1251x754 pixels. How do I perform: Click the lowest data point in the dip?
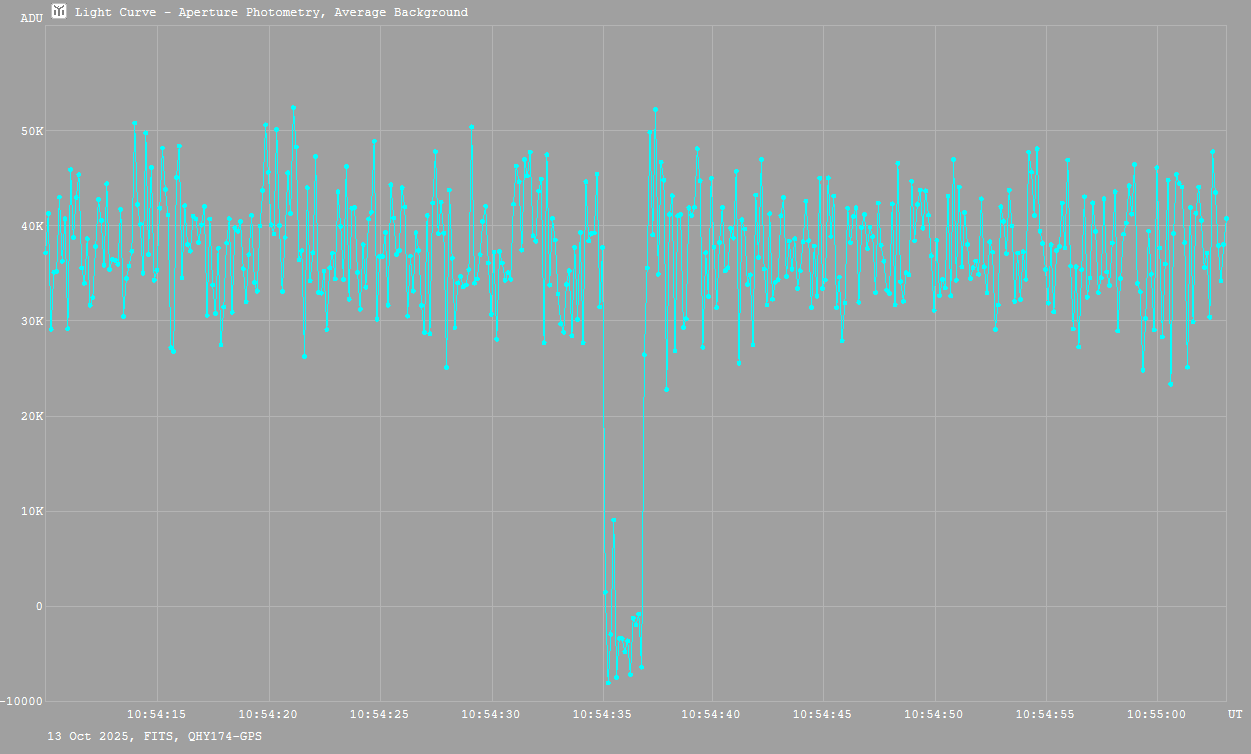(x=607, y=682)
